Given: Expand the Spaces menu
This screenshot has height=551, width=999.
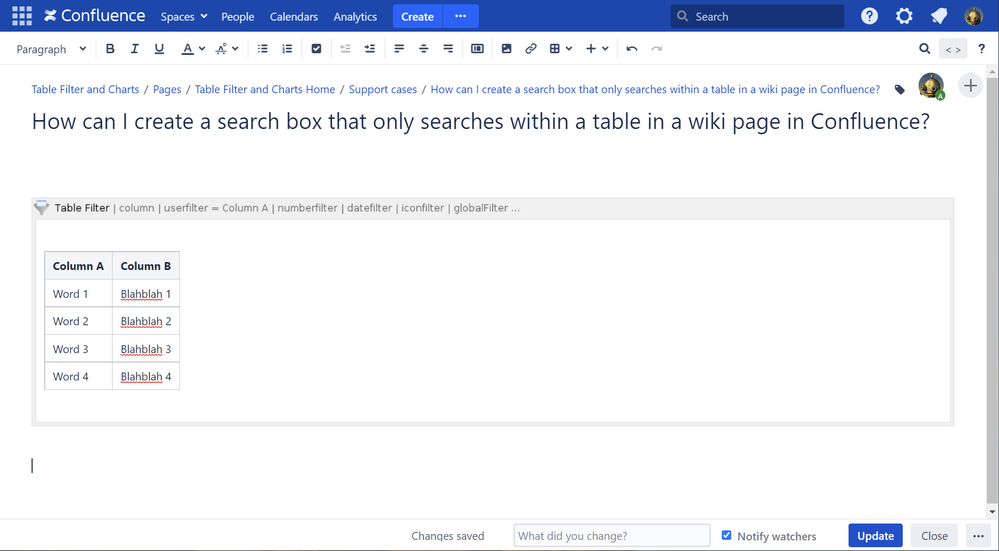Looking at the screenshot, I should (184, 17).
